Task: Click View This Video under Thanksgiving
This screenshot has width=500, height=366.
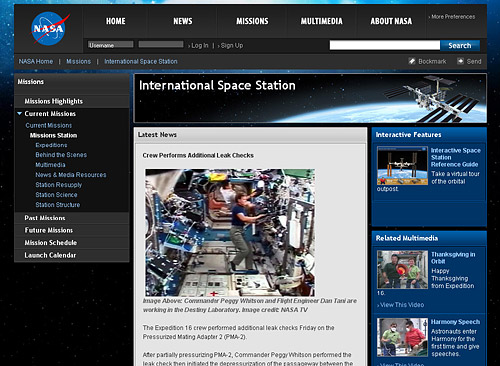Action: (x=401, y=305)
